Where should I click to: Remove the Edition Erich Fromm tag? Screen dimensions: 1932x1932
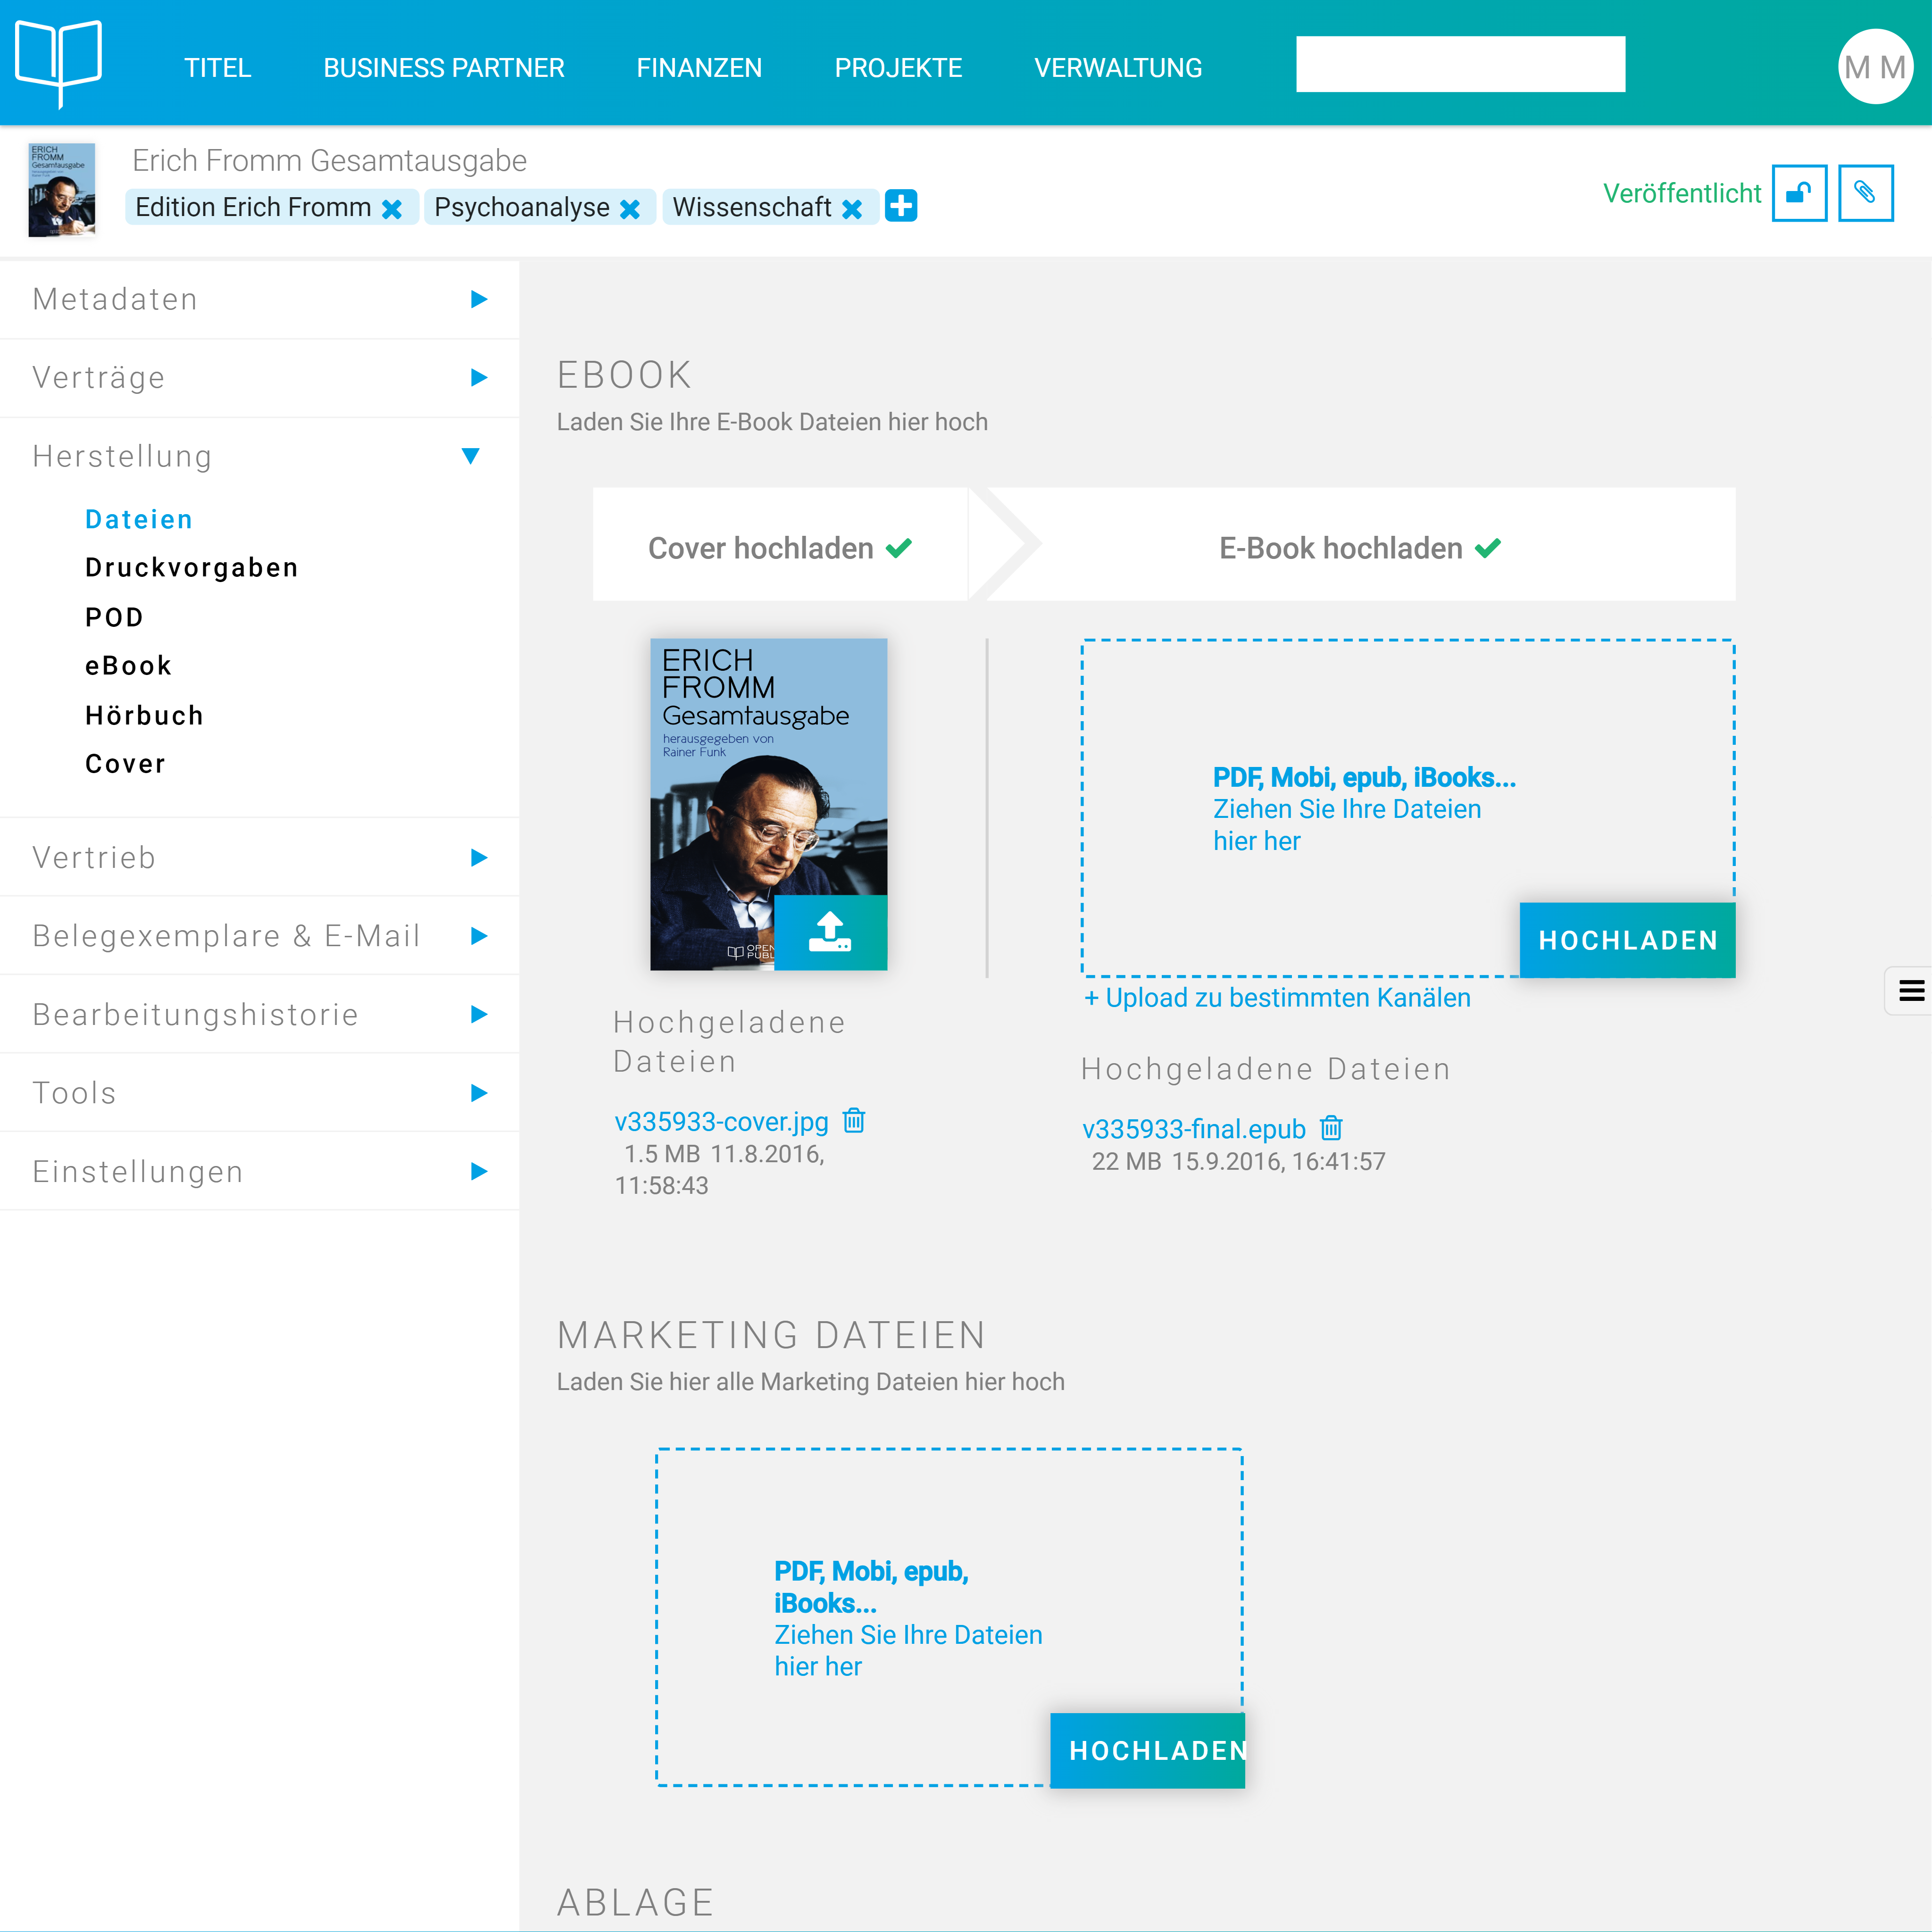coord(392,208)
